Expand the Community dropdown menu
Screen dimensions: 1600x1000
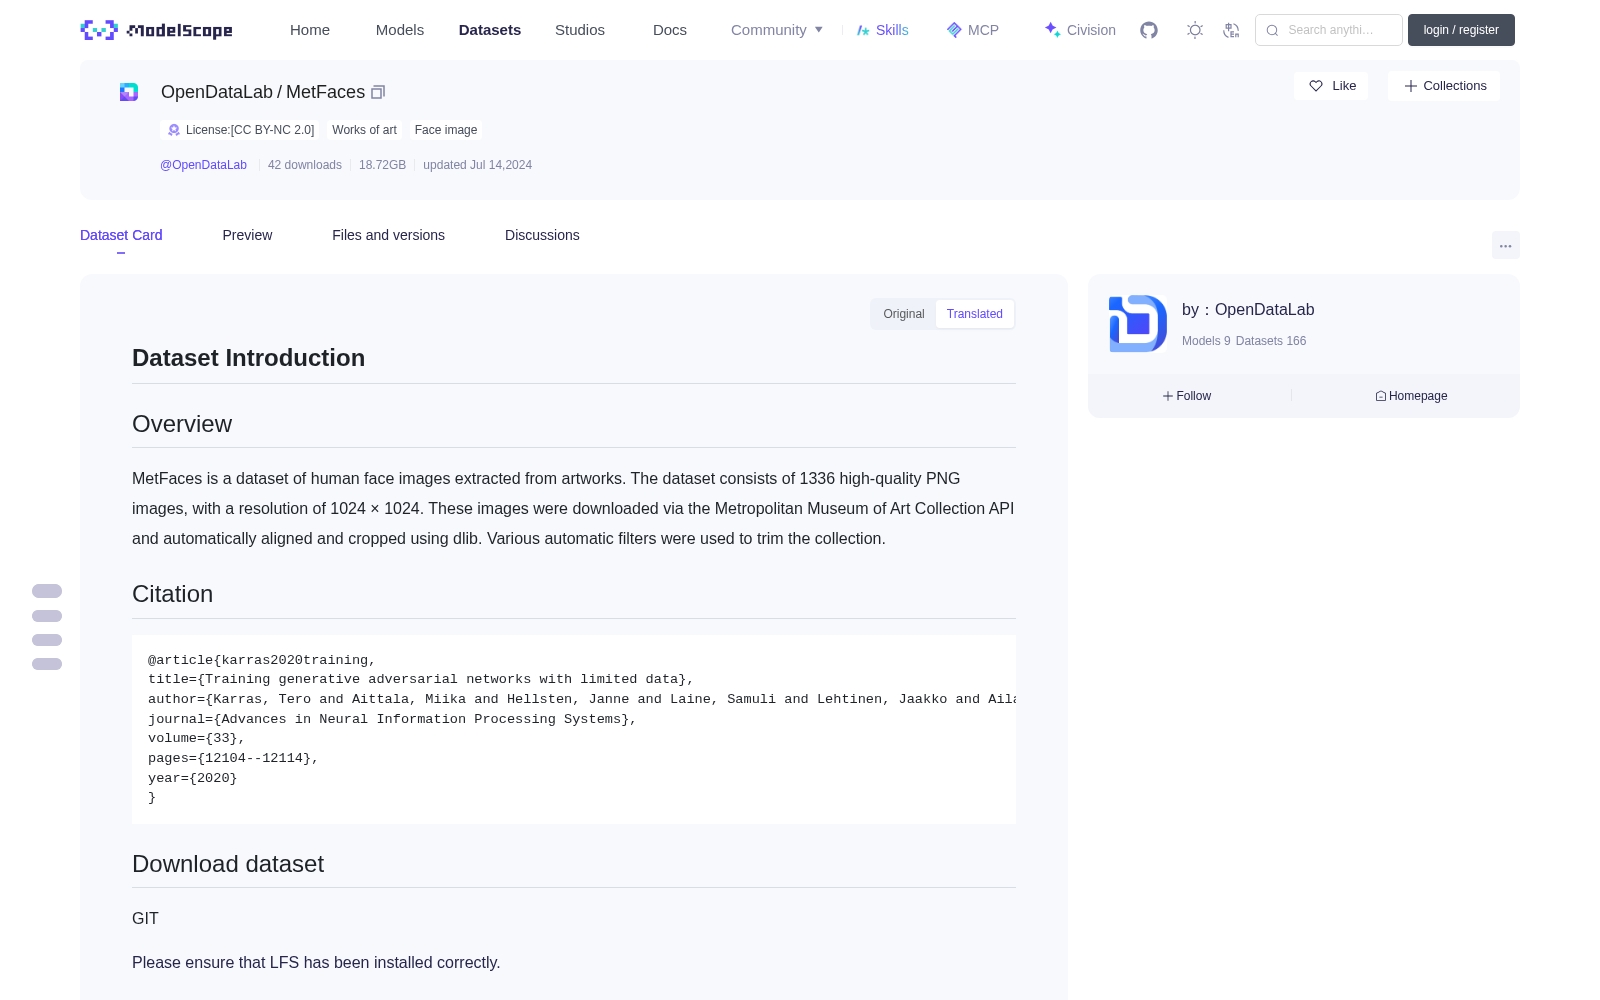coord(777,30)
